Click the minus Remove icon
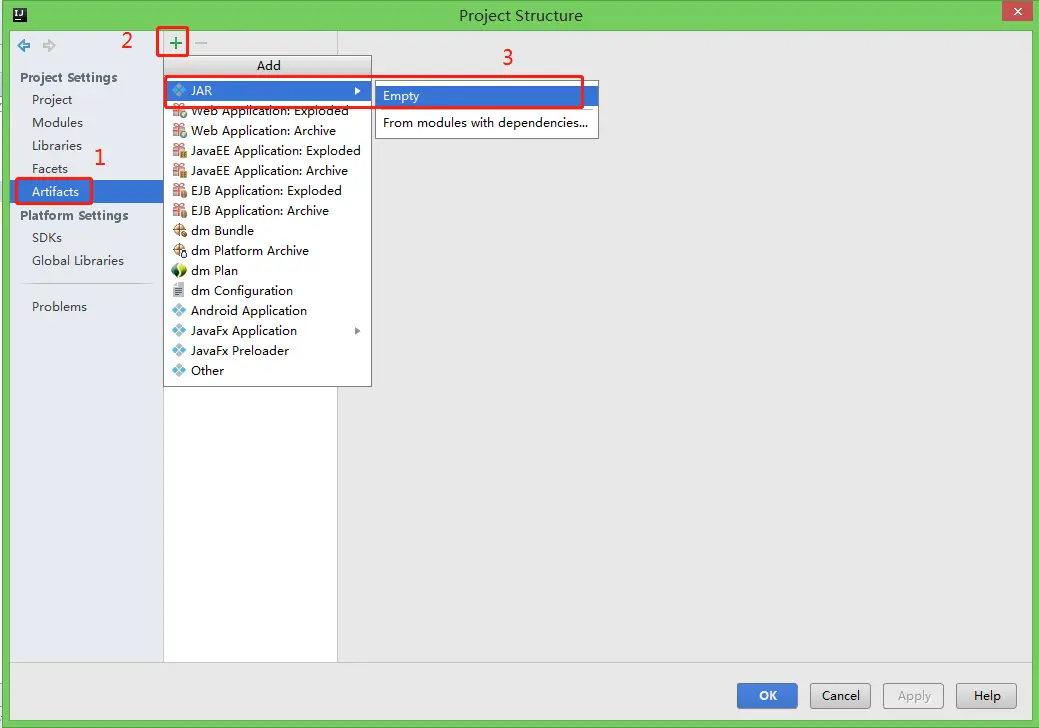The image size is (1039, 728). [201, 43]
